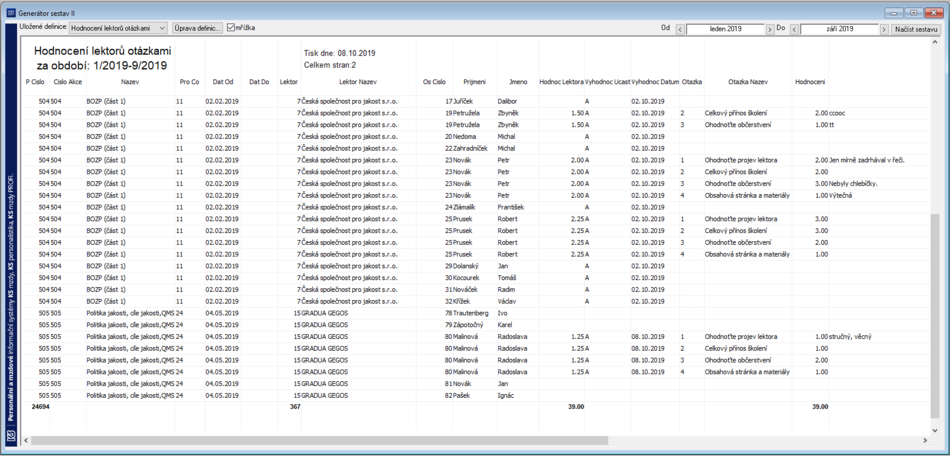Click the Otazka Nazev column header
The width and height of the screenshot is (950, 456).
pyautogui.click(x=748, y=82)
